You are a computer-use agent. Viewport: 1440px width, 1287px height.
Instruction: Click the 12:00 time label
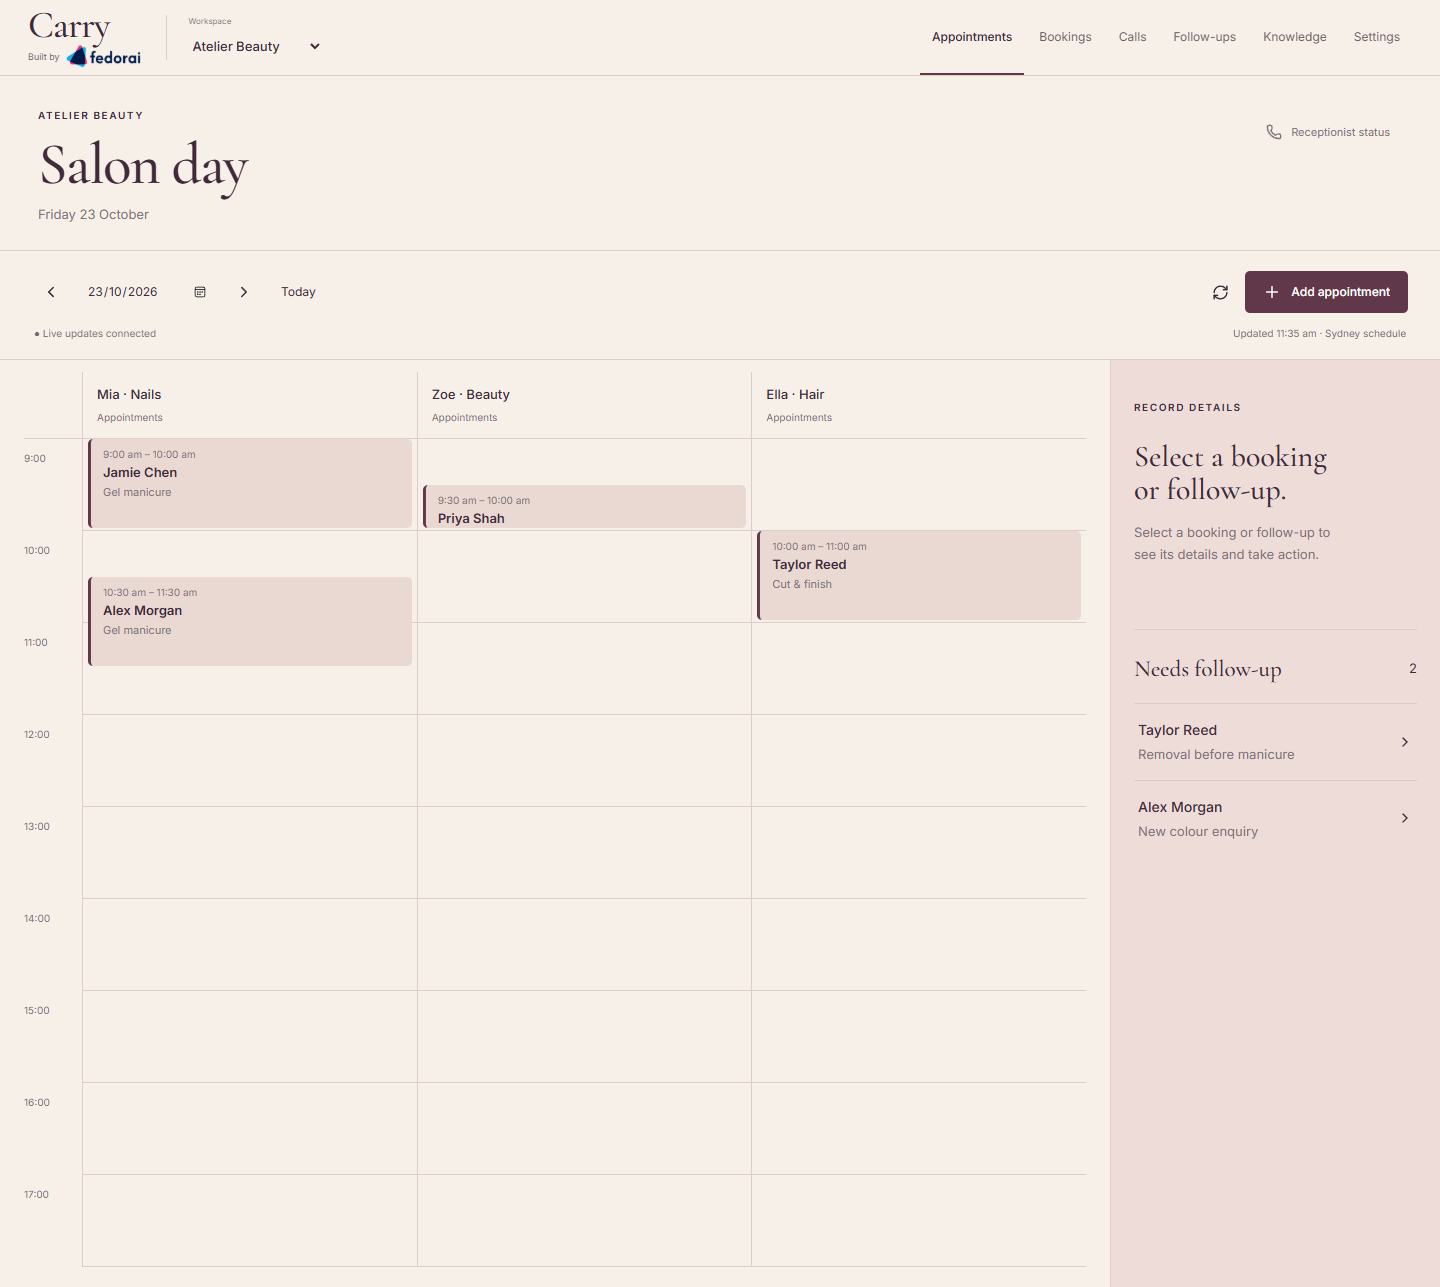coord(37,735)
